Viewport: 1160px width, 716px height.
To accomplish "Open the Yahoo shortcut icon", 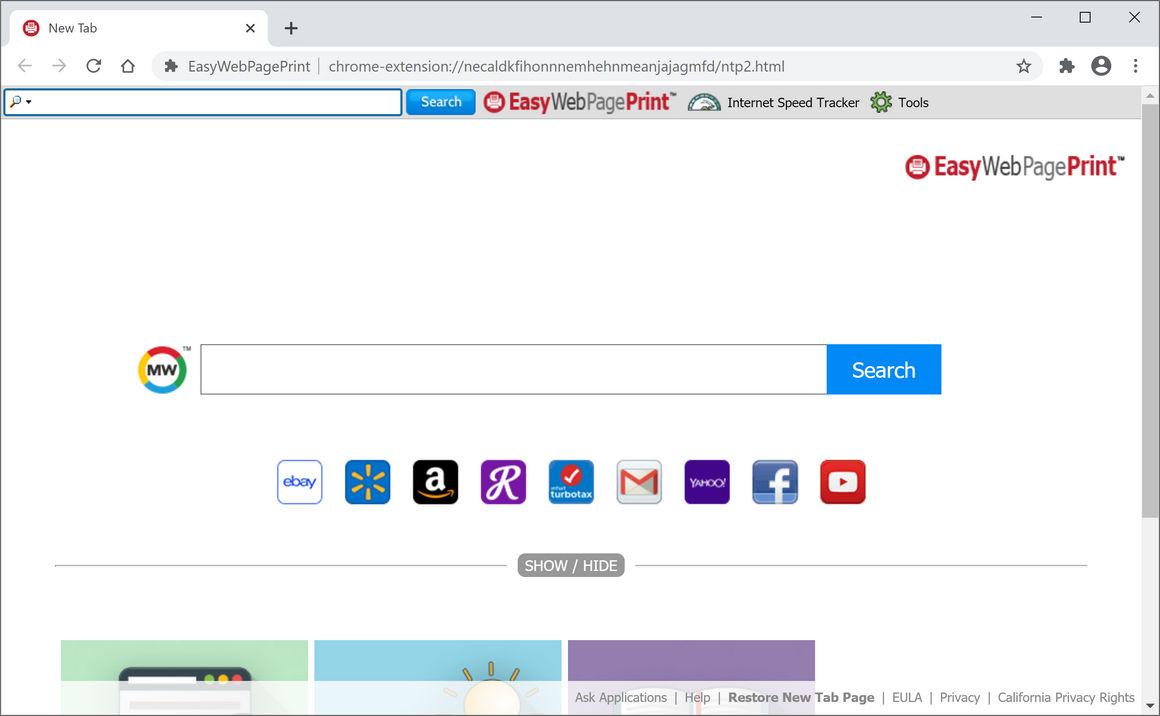I will (707, 482).
